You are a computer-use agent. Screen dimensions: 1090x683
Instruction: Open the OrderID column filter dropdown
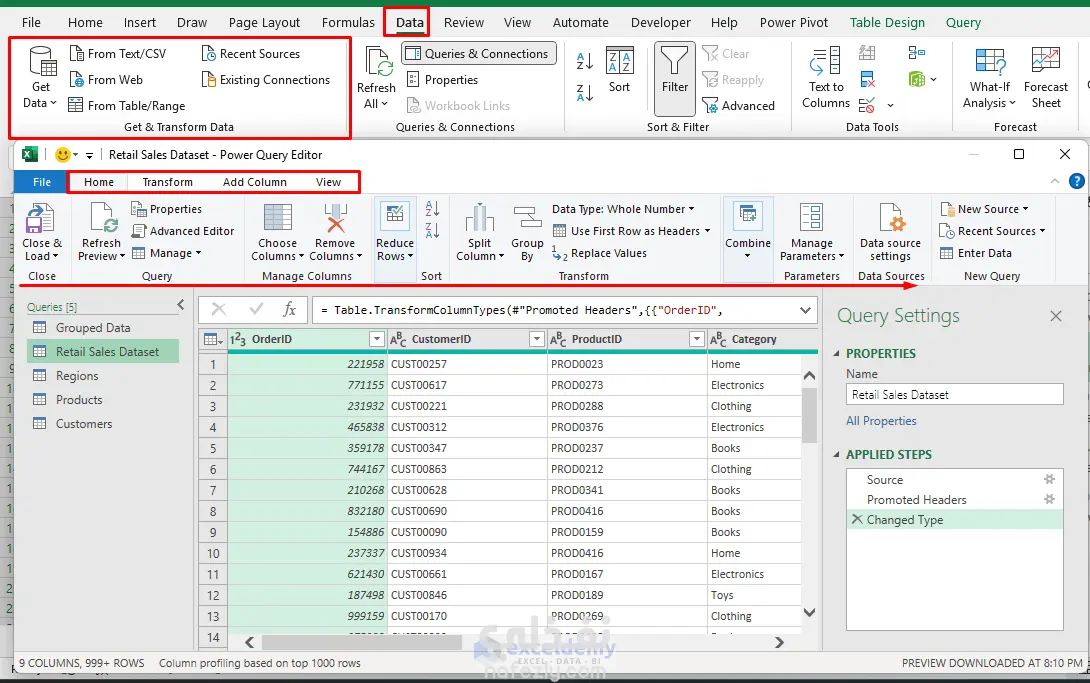click(x=377, y=340)
